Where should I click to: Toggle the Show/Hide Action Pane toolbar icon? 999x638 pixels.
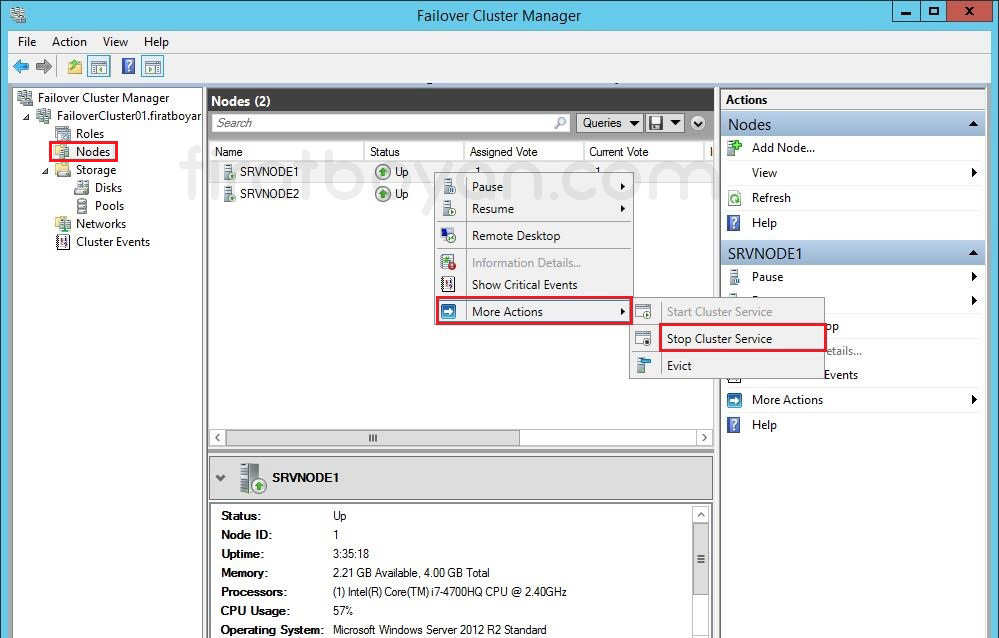click(x=153, y=66)
